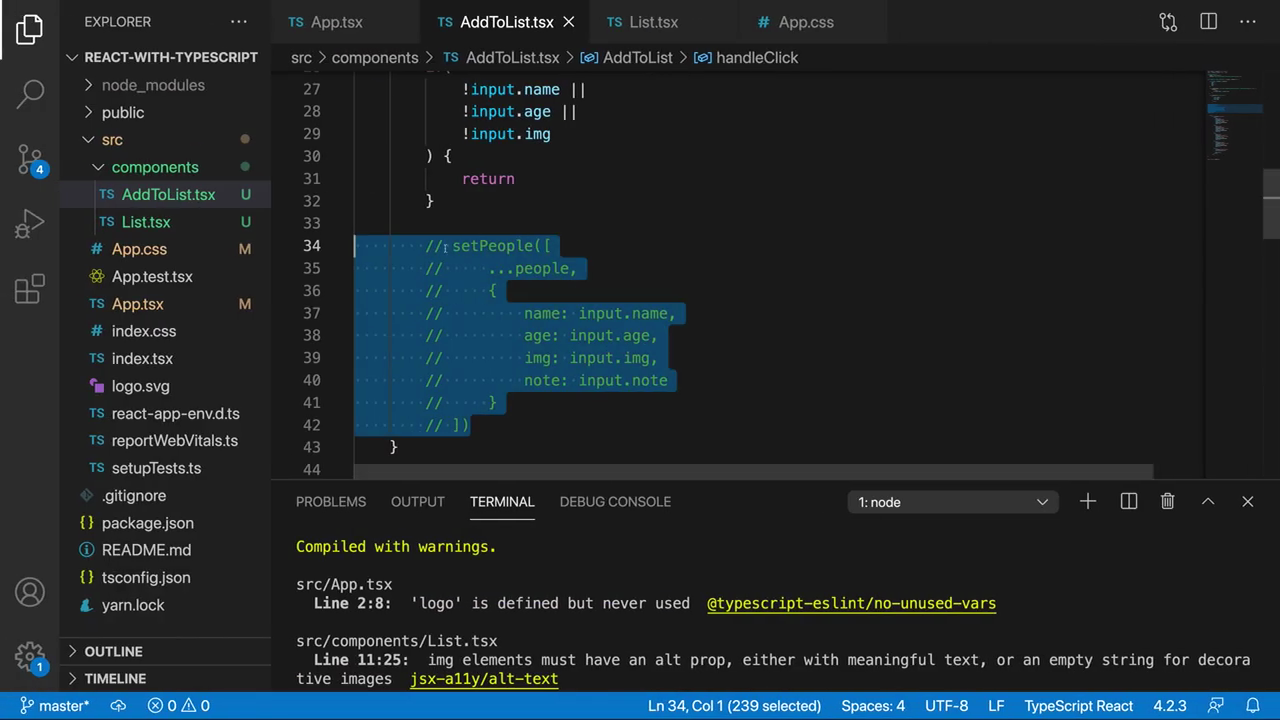Viewport: 1280px width, 720px height.
Task: Open errors and warnings count in status bar
Action: click(178, 706)
